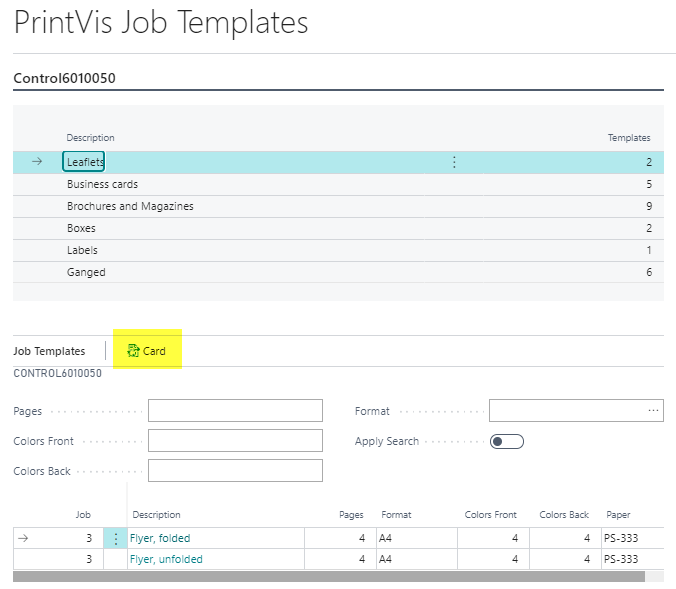Open the Flyer, folded template link

click(160, 538)
